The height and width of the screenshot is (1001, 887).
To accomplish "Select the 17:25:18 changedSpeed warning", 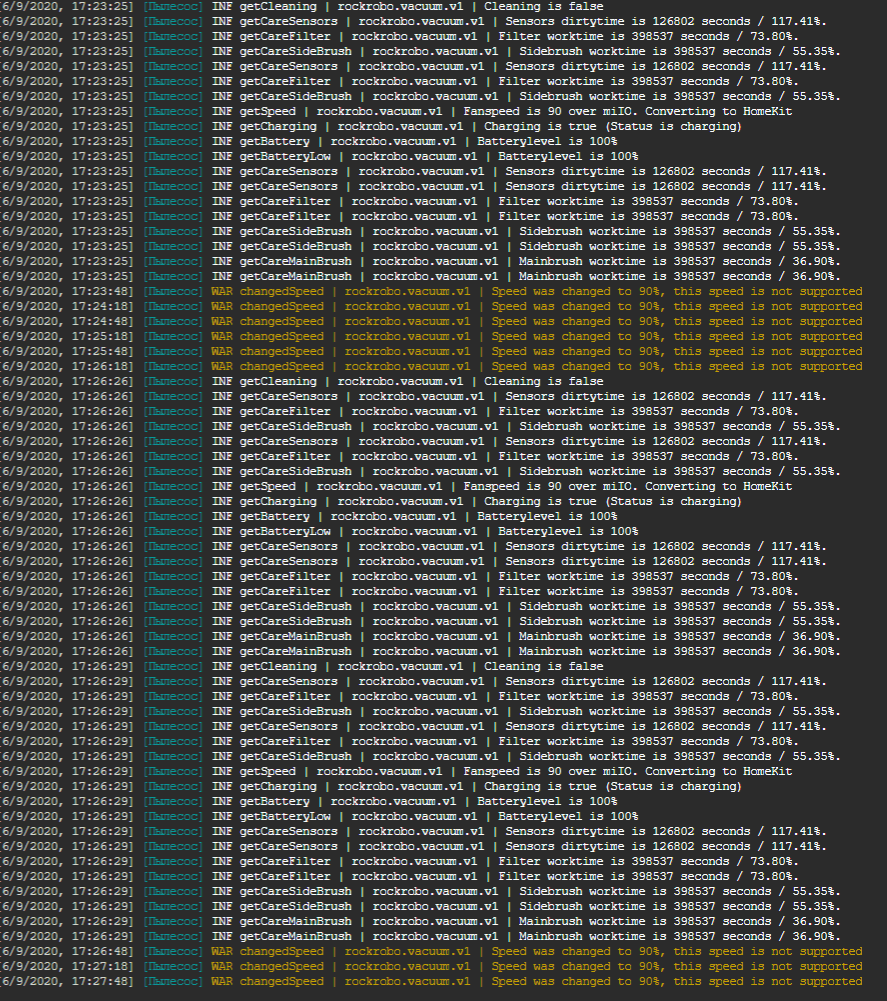I will [431, 336].
